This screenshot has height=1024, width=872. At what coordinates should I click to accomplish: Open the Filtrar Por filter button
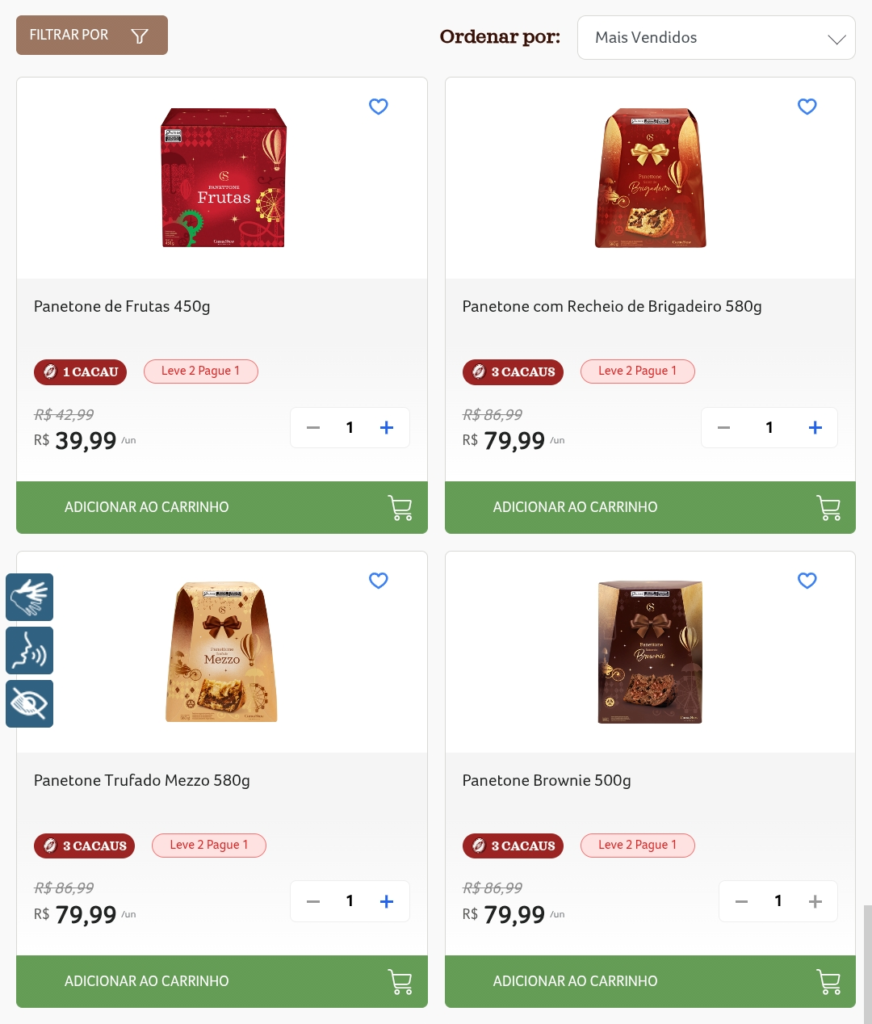[x=92, y=35]
